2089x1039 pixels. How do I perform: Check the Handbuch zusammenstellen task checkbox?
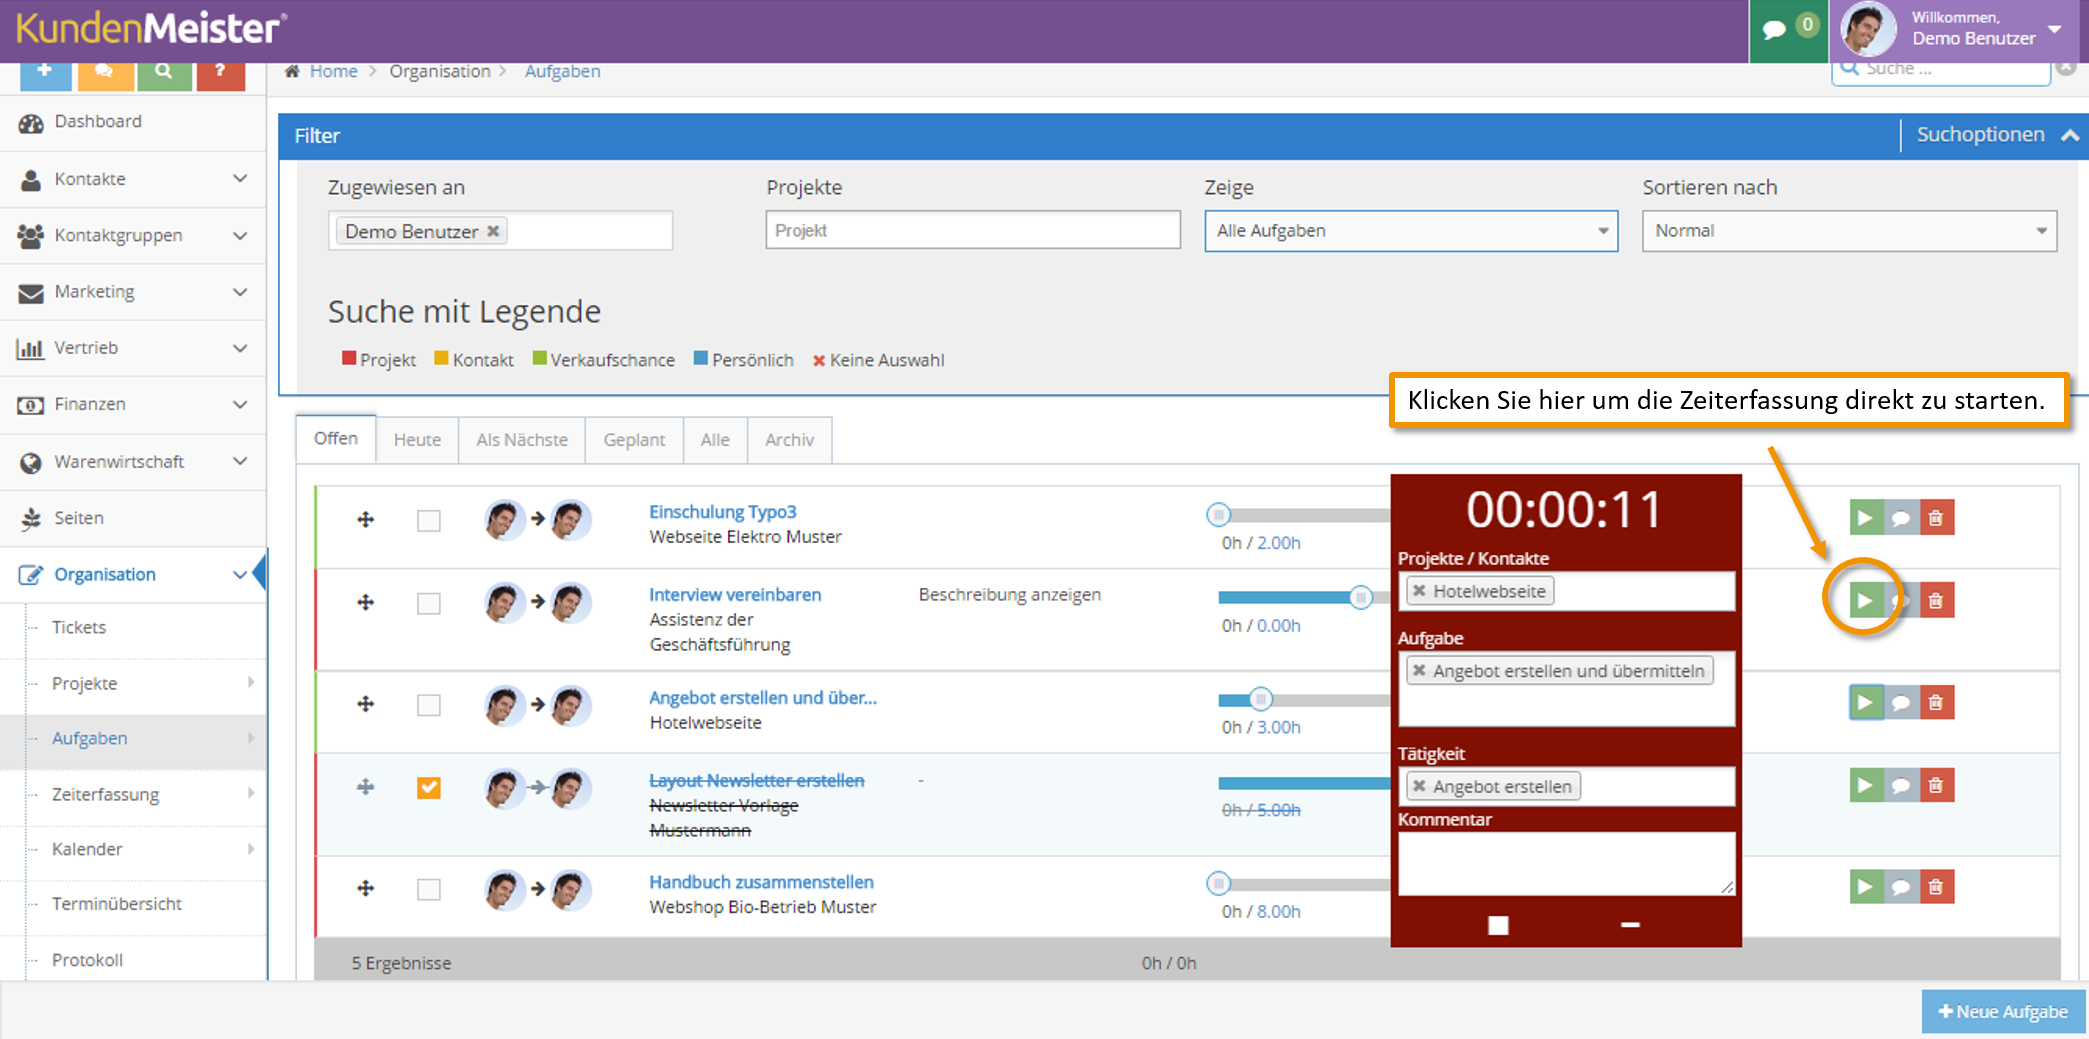(429, 890)
